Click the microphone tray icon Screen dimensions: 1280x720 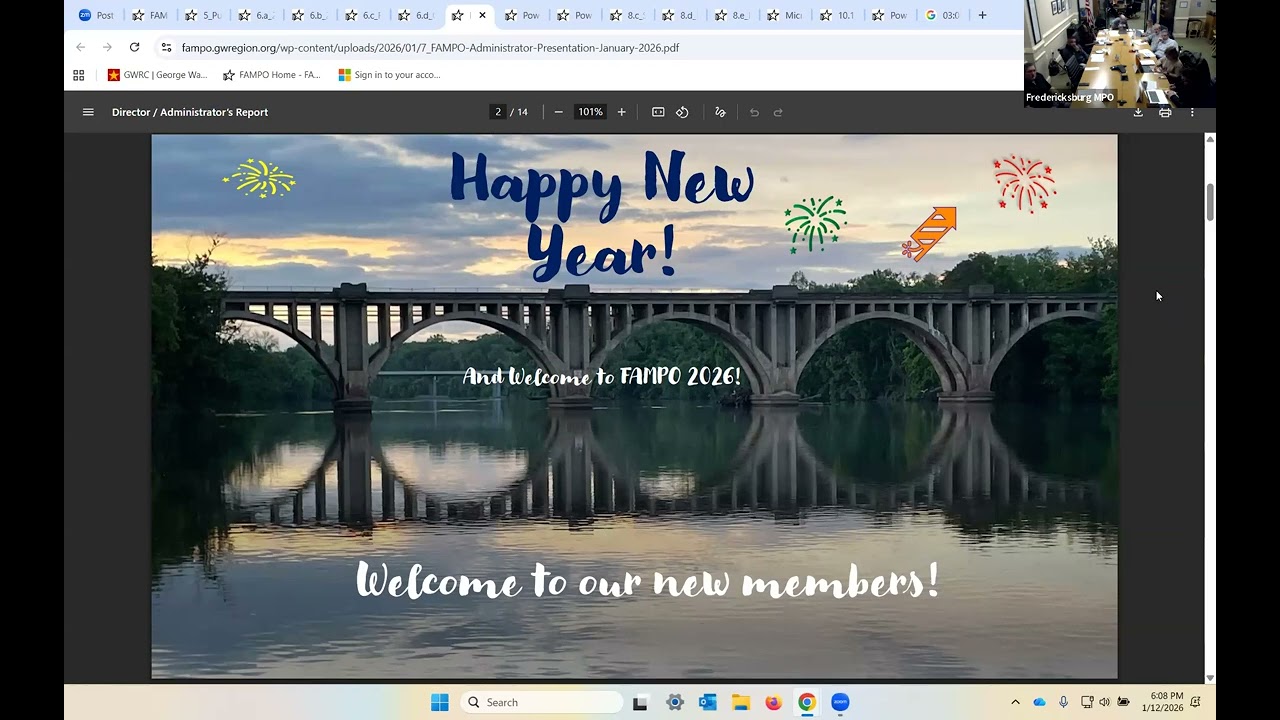(x=1063, y=702)
